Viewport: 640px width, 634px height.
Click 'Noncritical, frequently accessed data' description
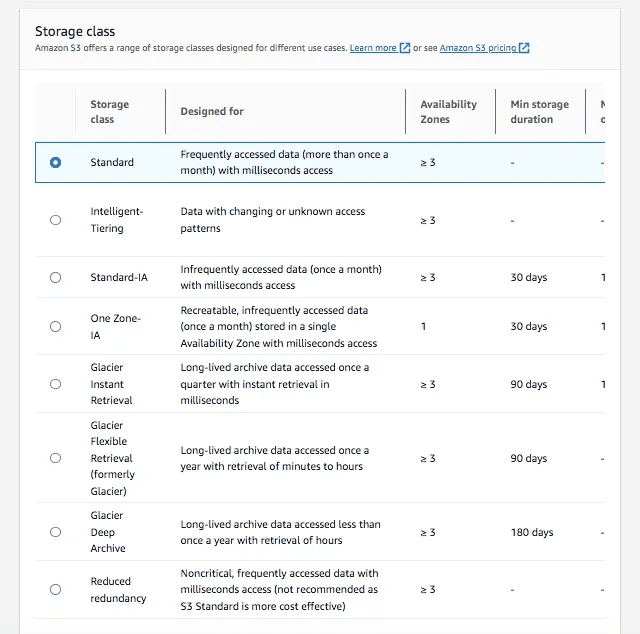coord(279,590)
